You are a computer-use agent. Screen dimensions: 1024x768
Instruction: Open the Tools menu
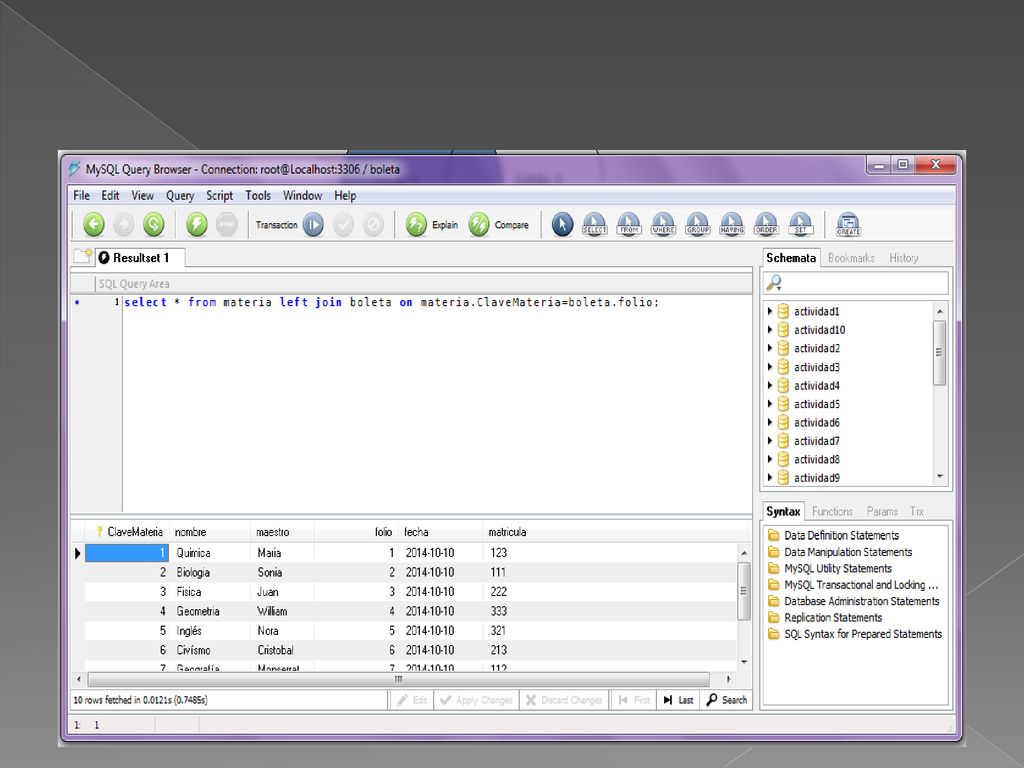258,195
